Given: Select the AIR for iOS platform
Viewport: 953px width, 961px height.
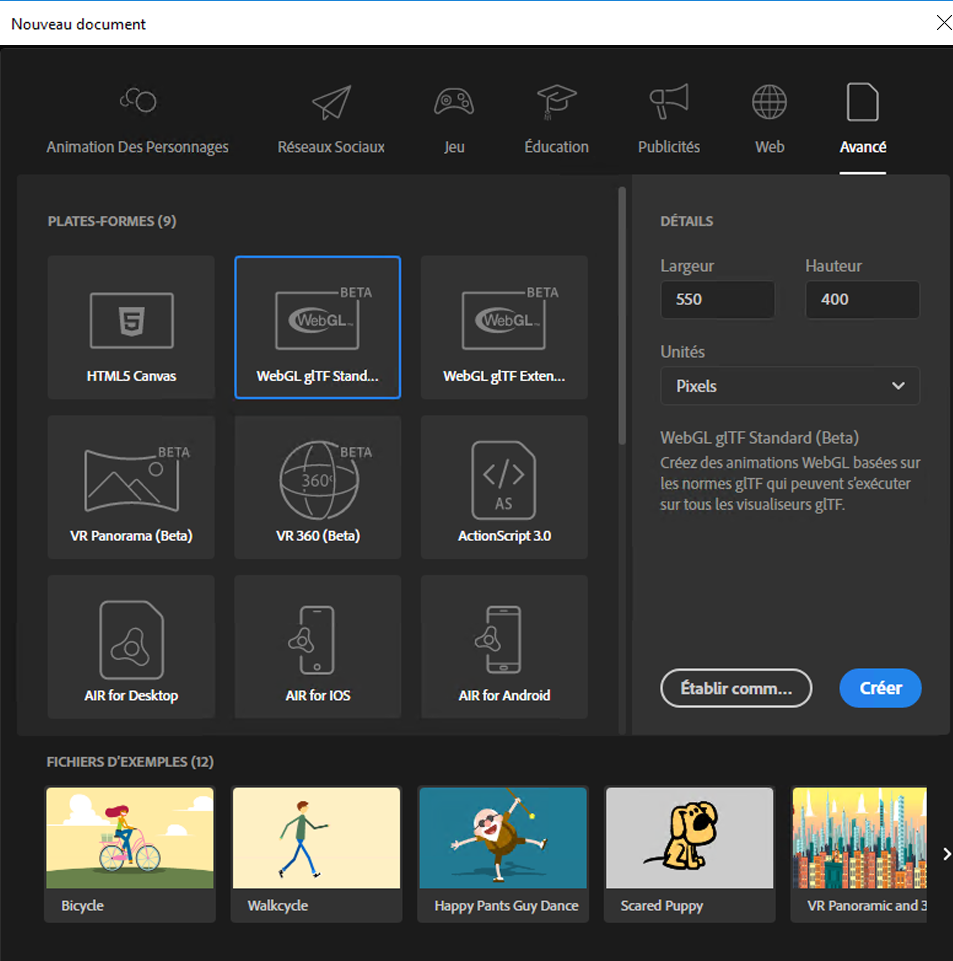Looking at the screenshot, I should (317, 646).
